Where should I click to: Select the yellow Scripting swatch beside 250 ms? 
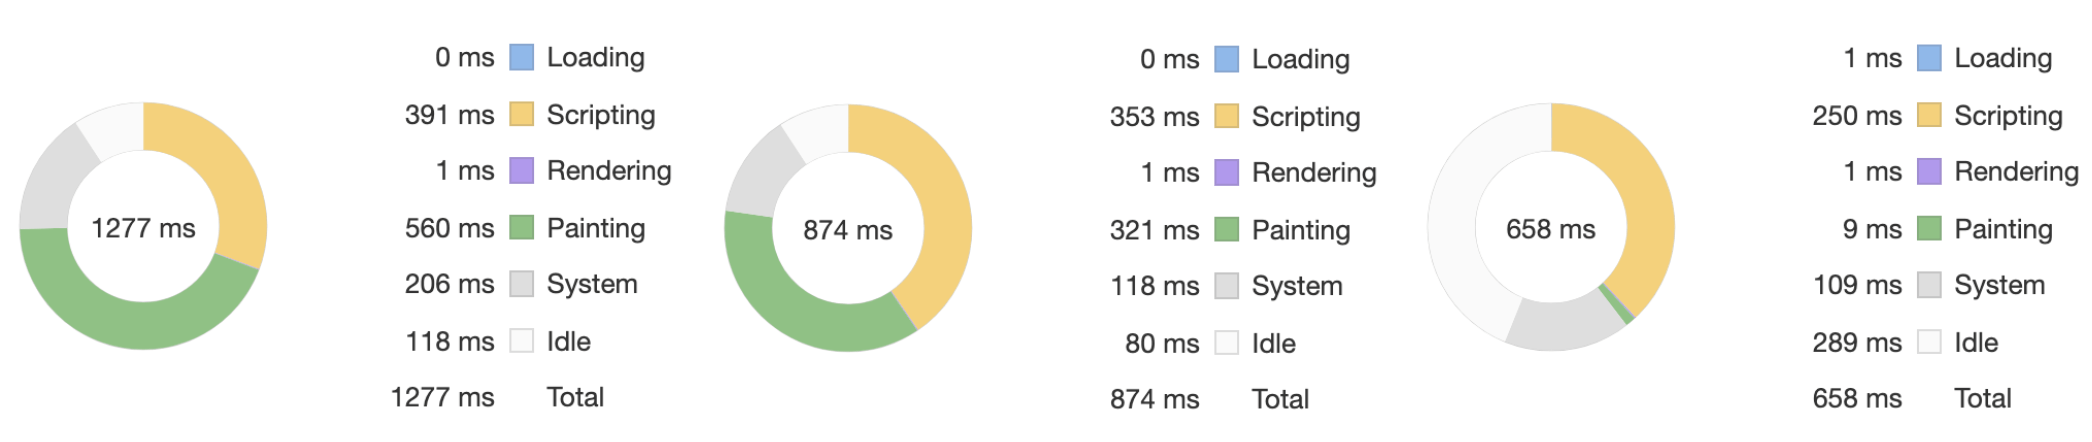click(x=1929, y=115)
